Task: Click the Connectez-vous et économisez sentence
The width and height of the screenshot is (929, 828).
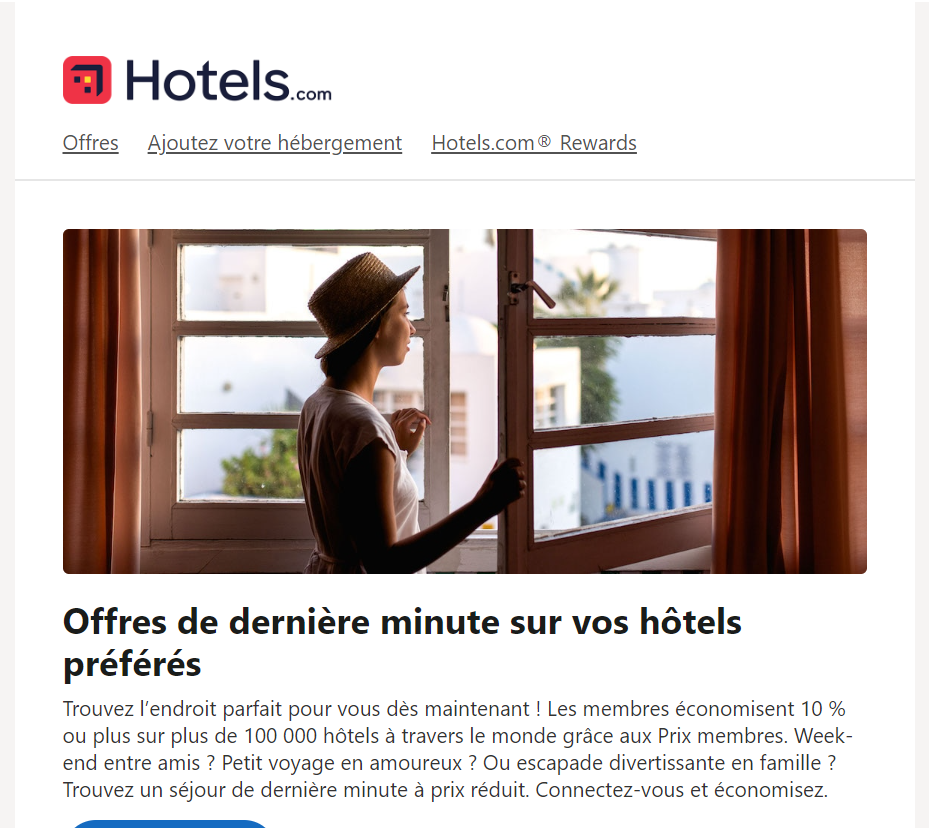Action: 681,790
